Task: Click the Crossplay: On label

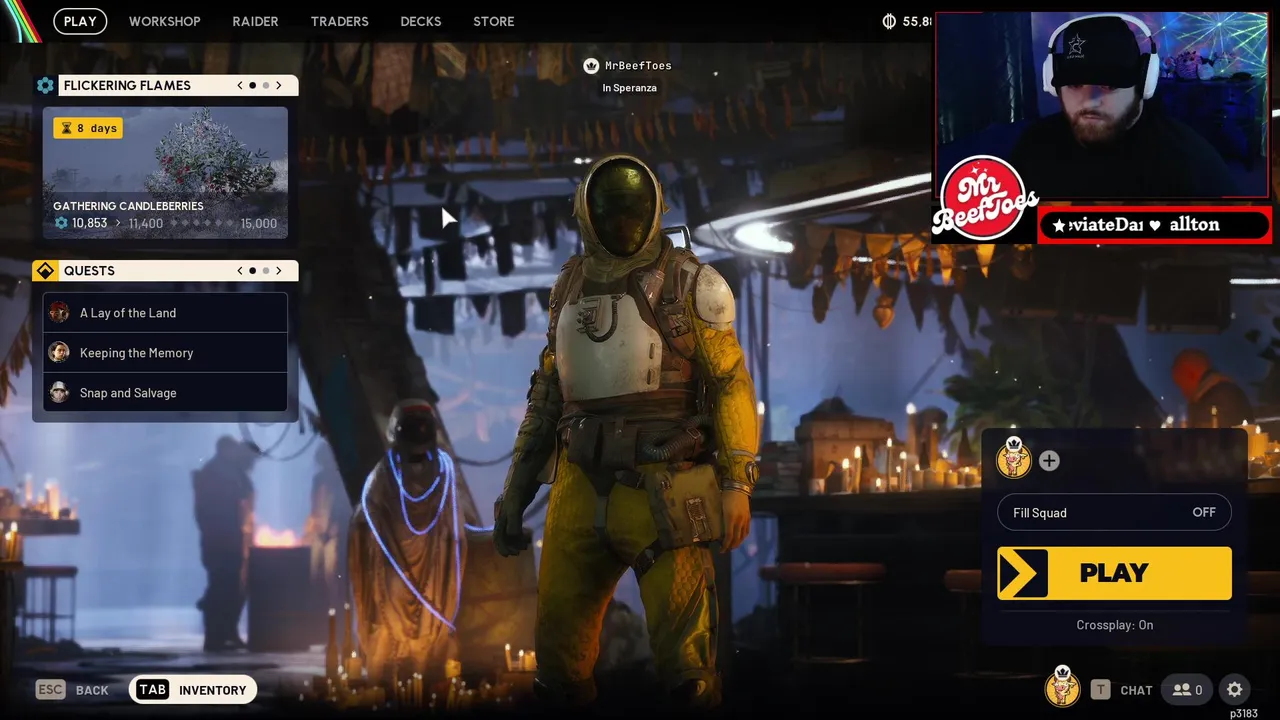Action: click(1114, 625)
